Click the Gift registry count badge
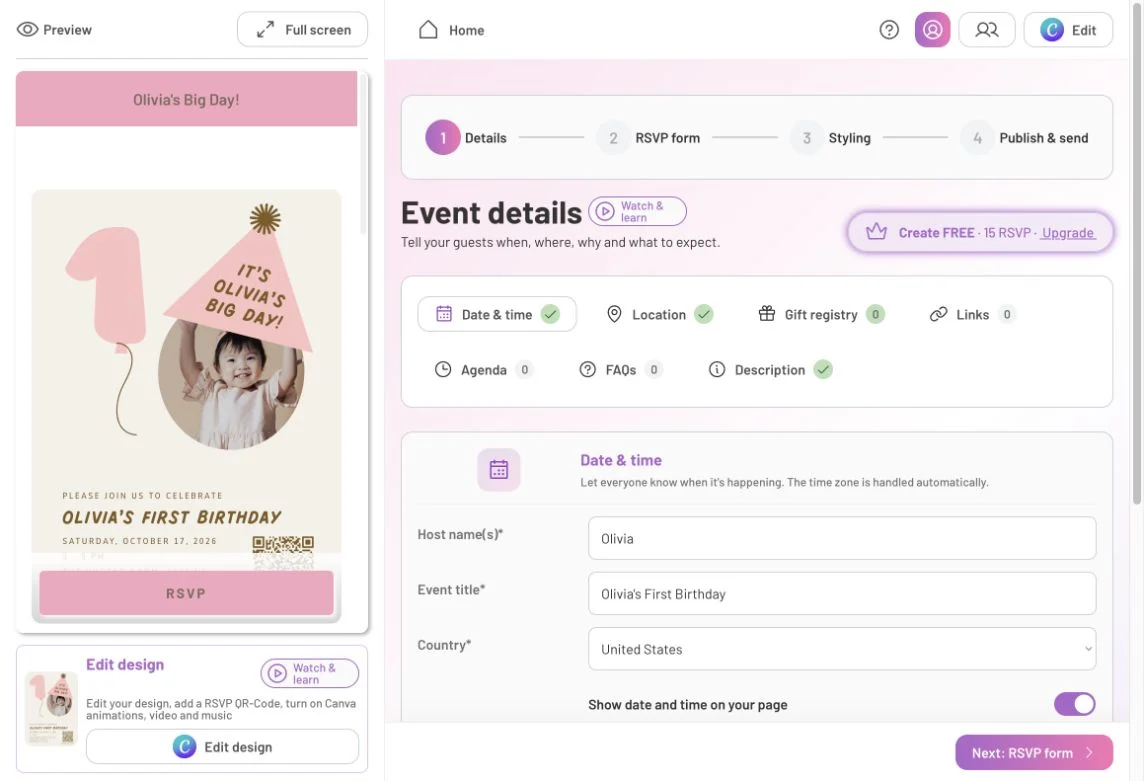 (x=875, y=314)
